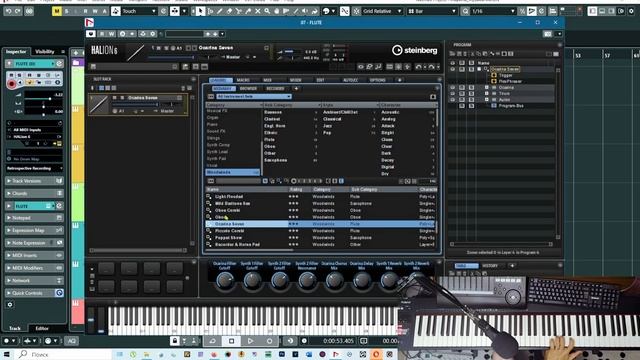Select Acoustic character filter
Image resolution: width=640 pixels, height=360 pixels.
408,112
